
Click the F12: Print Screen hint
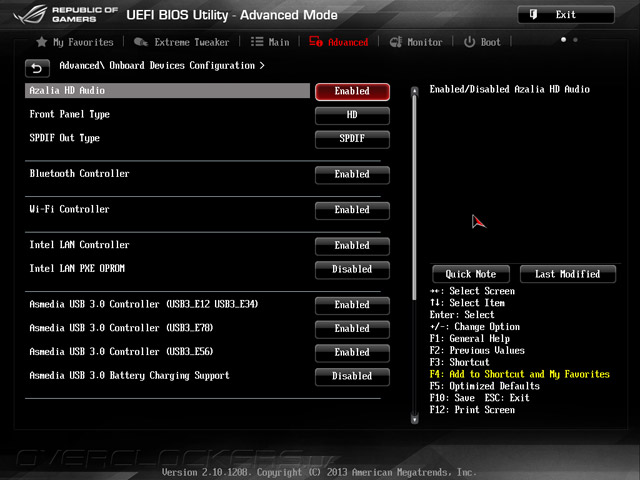[x=472, y=410]
